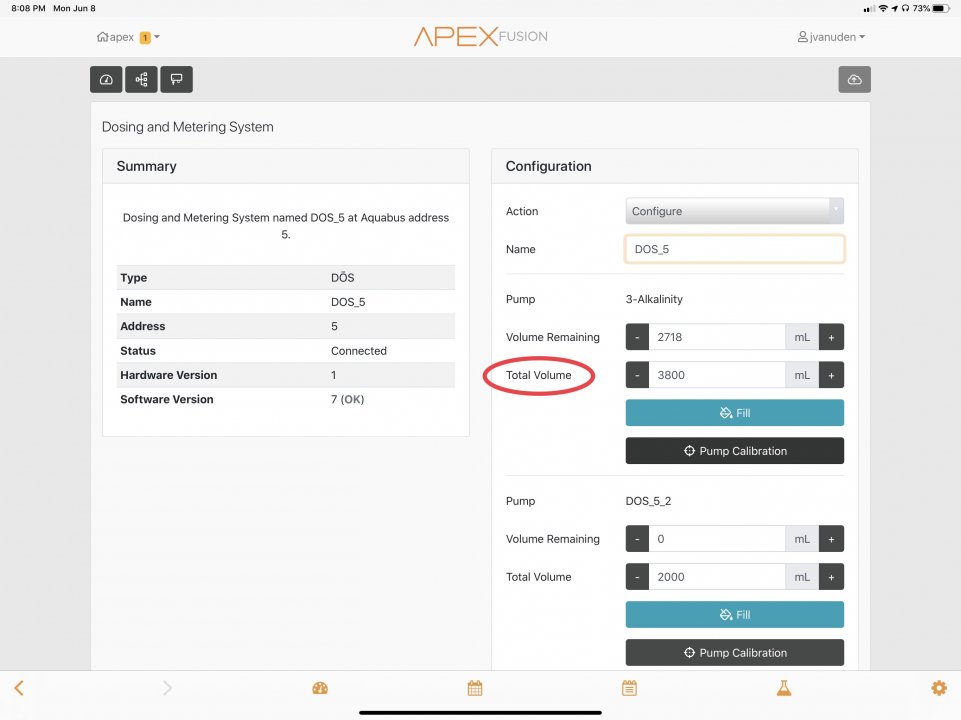Screen dimensions: 961x720
Task: Go forward with the grey right arrow
Action: click(x=167, y=688)
